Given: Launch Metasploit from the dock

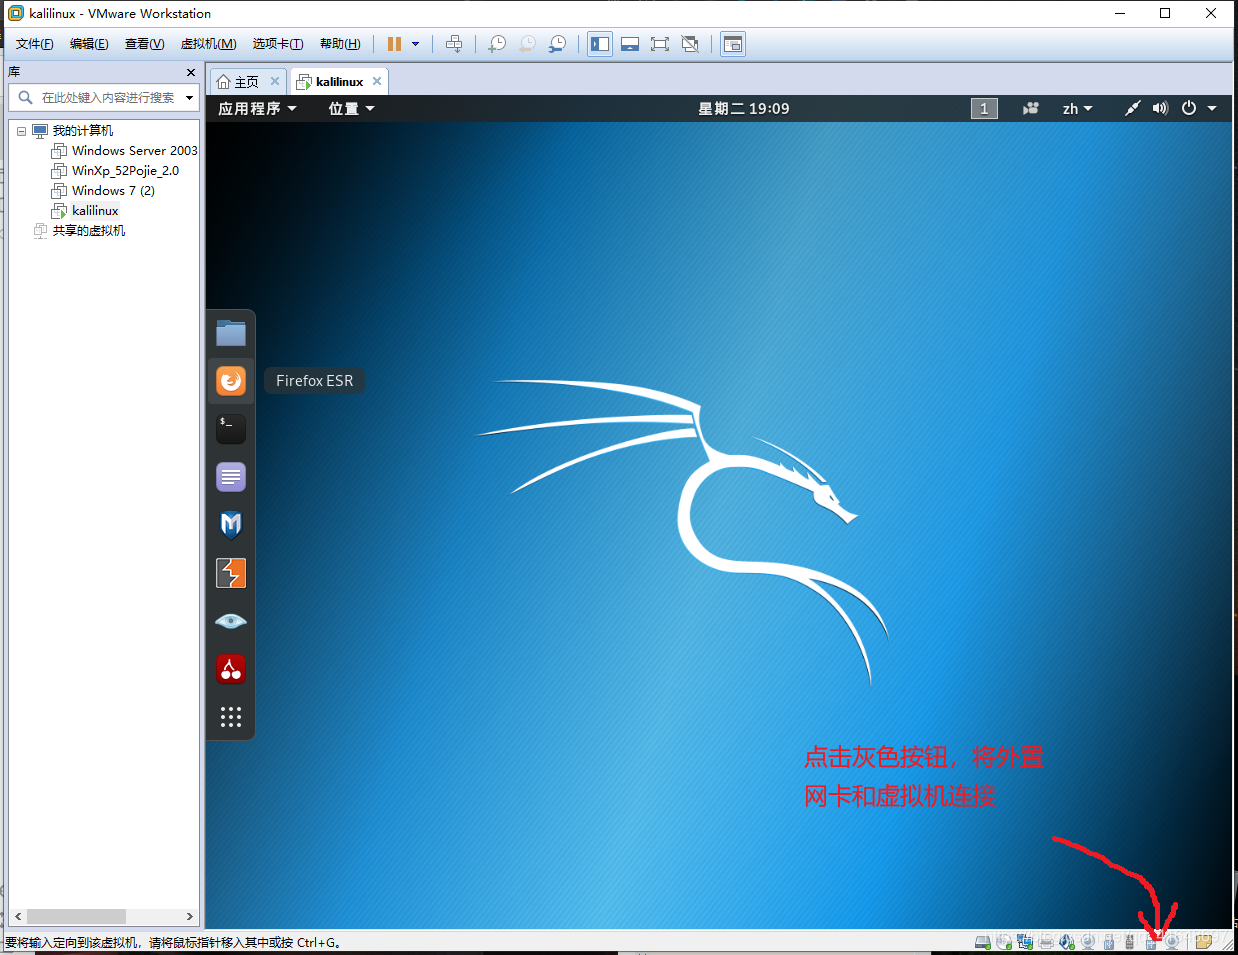Looking at the screenshot, I should click(231, 525).
